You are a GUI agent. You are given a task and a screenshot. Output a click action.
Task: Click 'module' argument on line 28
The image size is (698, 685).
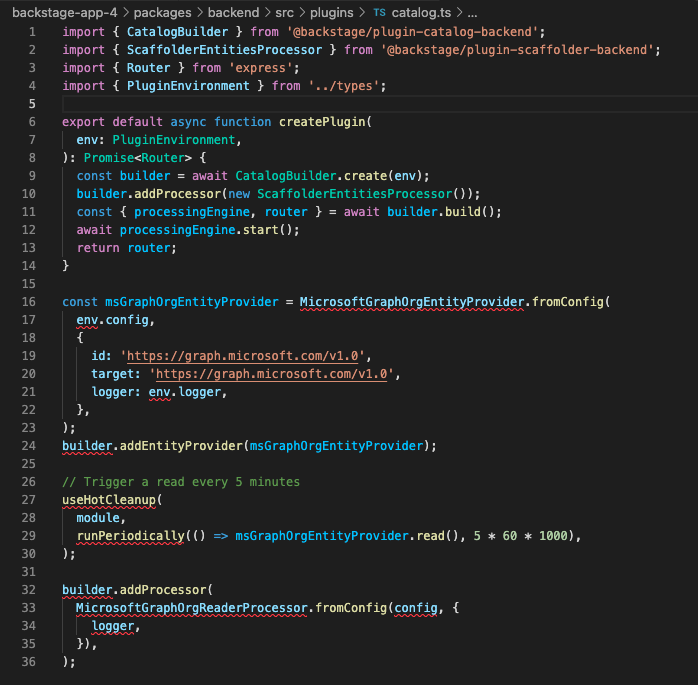pyautogui.click(x=98, y=518)
